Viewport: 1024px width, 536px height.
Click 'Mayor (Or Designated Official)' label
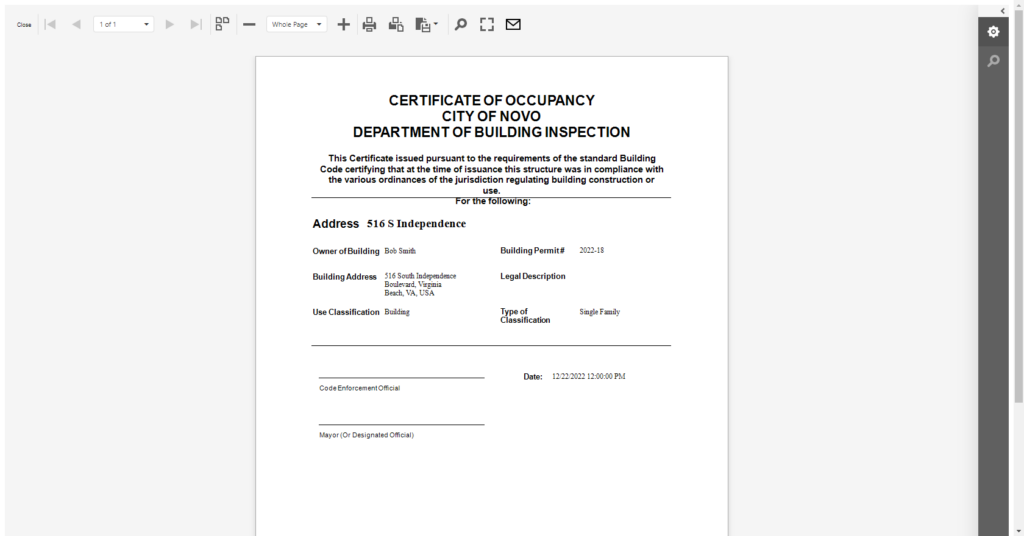click(366, 435)
